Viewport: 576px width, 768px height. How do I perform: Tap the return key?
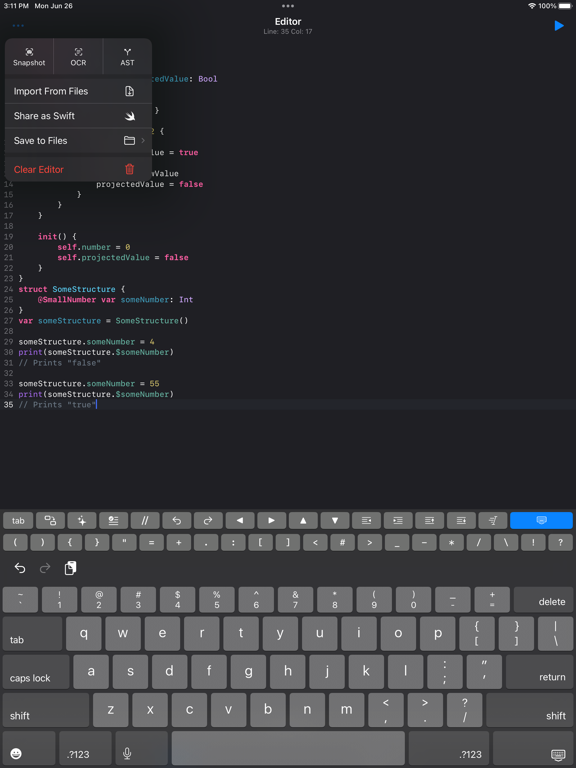539,672
